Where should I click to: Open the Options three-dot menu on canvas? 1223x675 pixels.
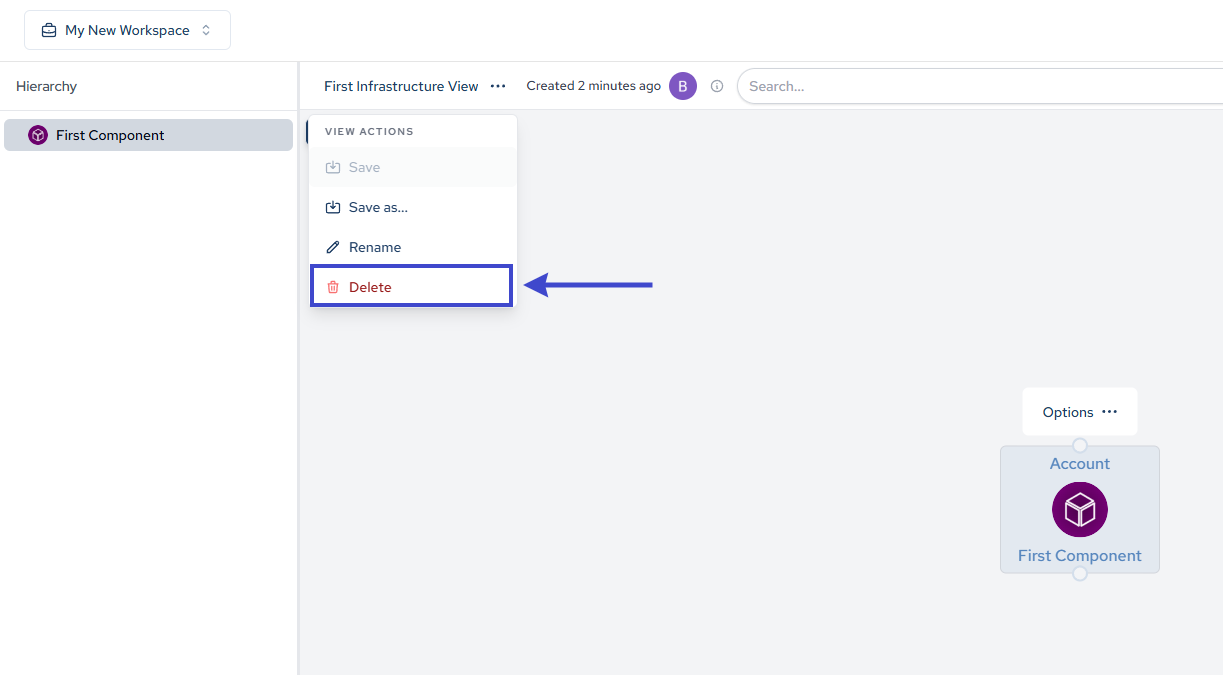pyautogui.click(x=1110, y=412)
